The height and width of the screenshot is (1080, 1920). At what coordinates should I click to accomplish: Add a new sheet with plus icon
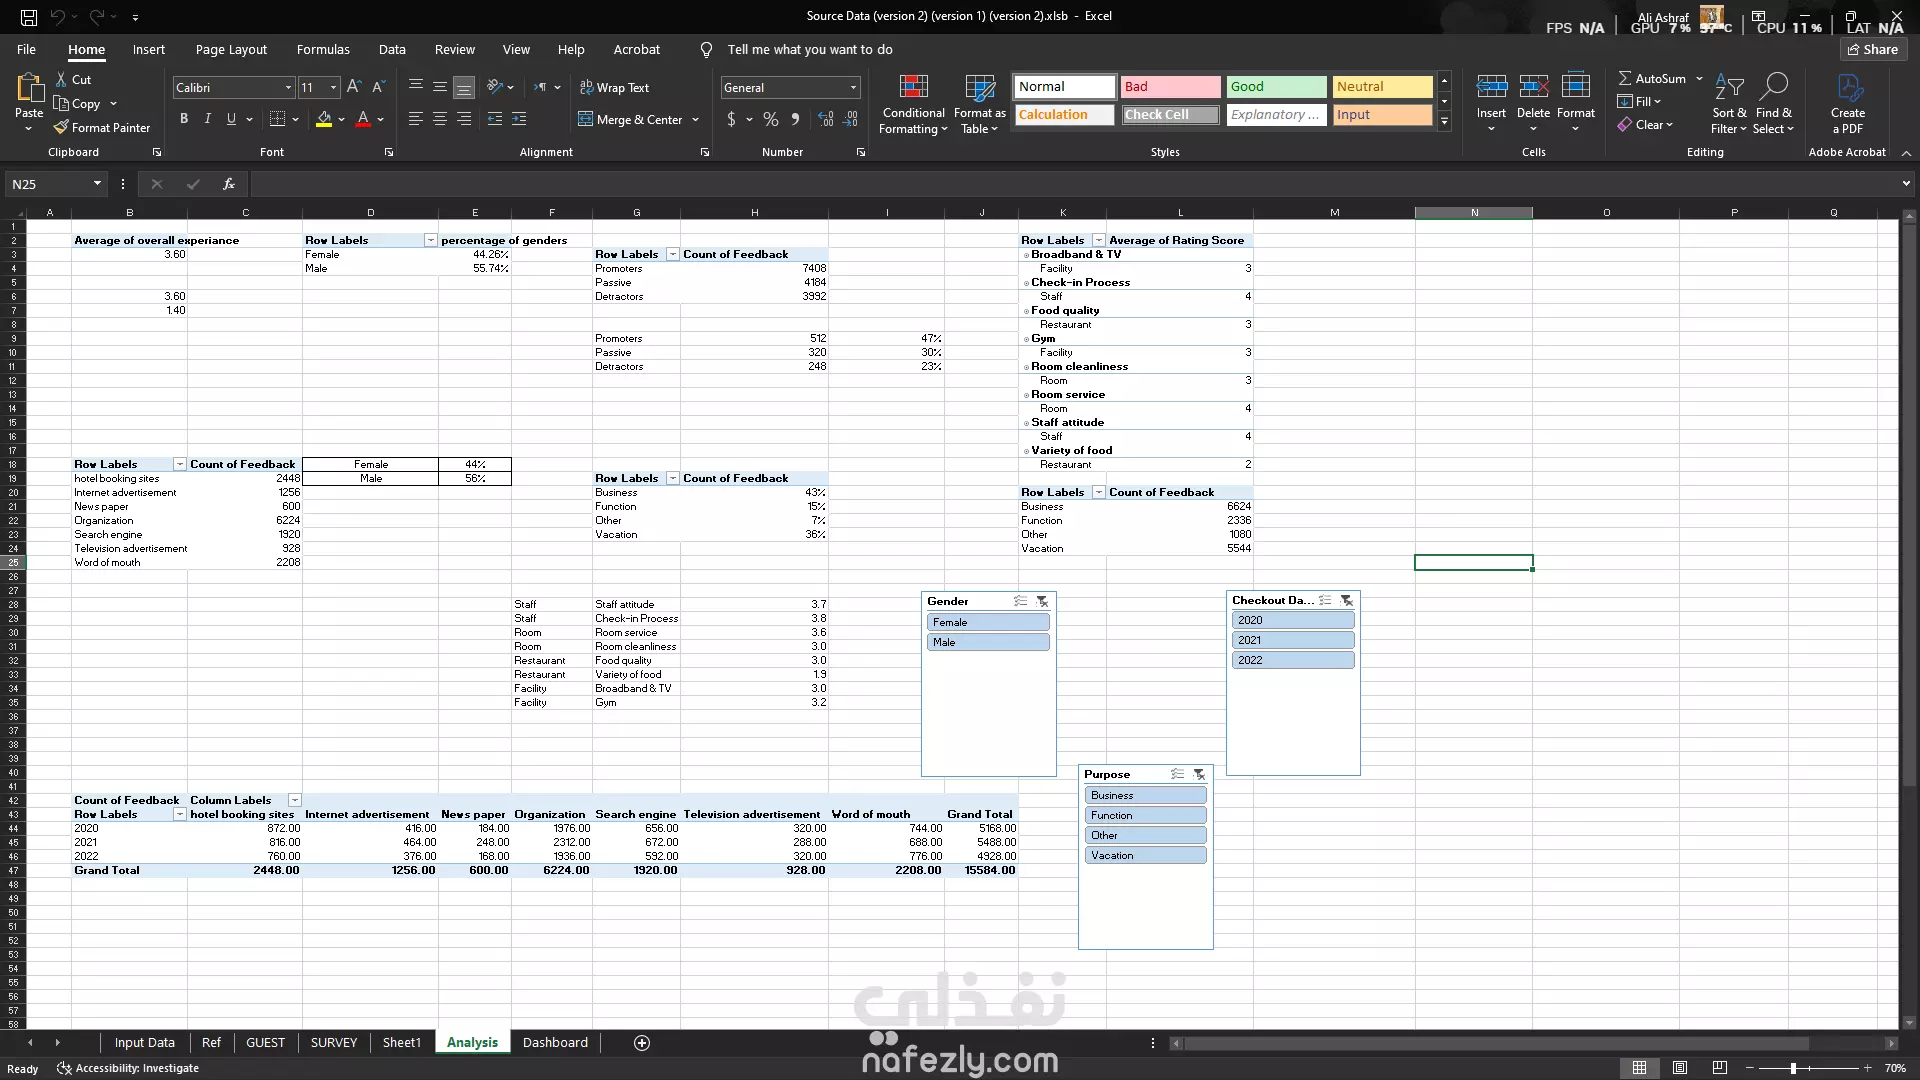[x=642, y=1043]
